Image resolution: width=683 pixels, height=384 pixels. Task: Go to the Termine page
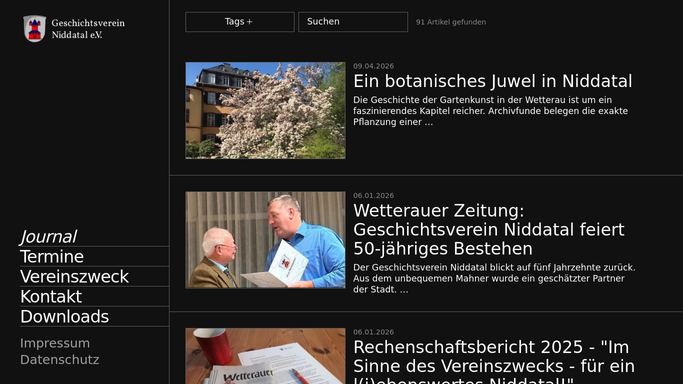coord(52,257)
